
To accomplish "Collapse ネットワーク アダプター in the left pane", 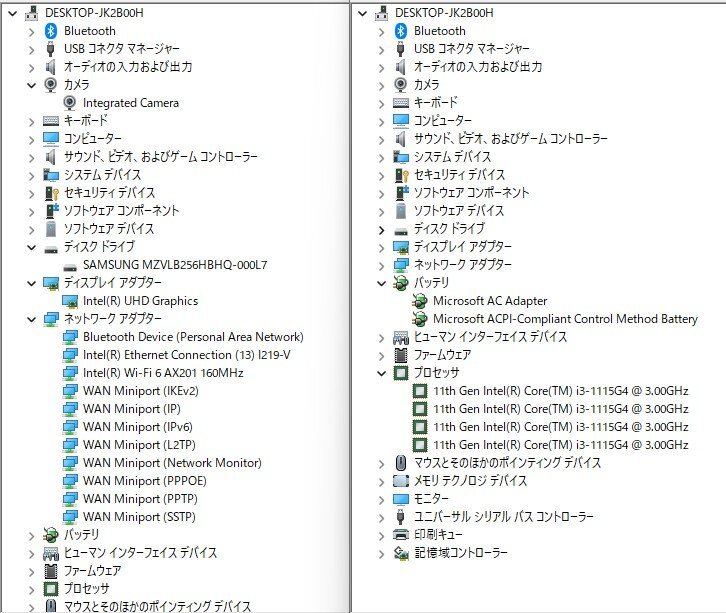I will [x=31, y=319].
